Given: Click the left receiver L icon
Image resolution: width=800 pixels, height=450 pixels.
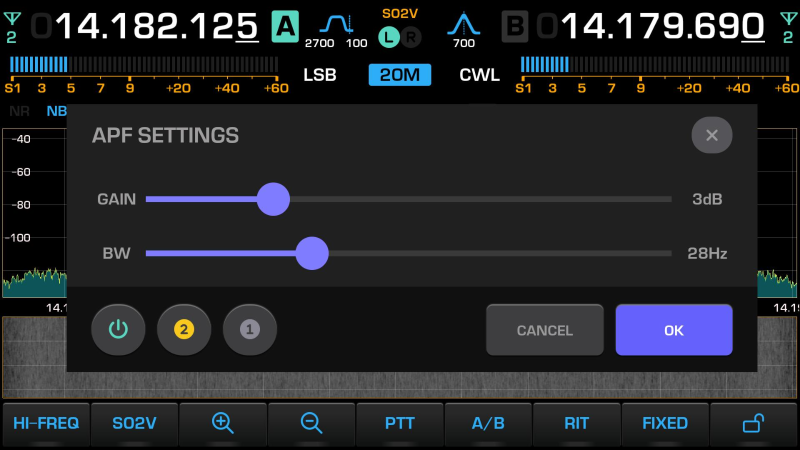Looking at the screenshot, I should pos(388,37).
